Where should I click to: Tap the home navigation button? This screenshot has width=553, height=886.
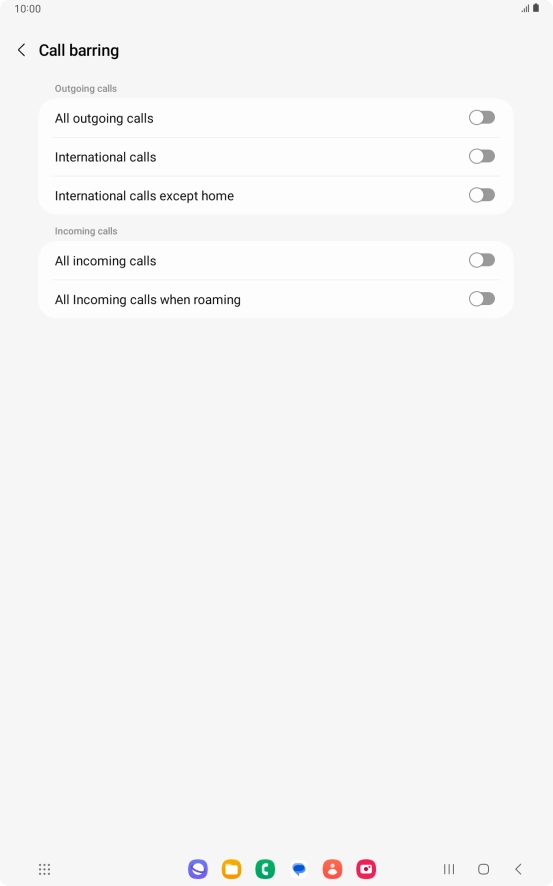click(x=484, y=869)
